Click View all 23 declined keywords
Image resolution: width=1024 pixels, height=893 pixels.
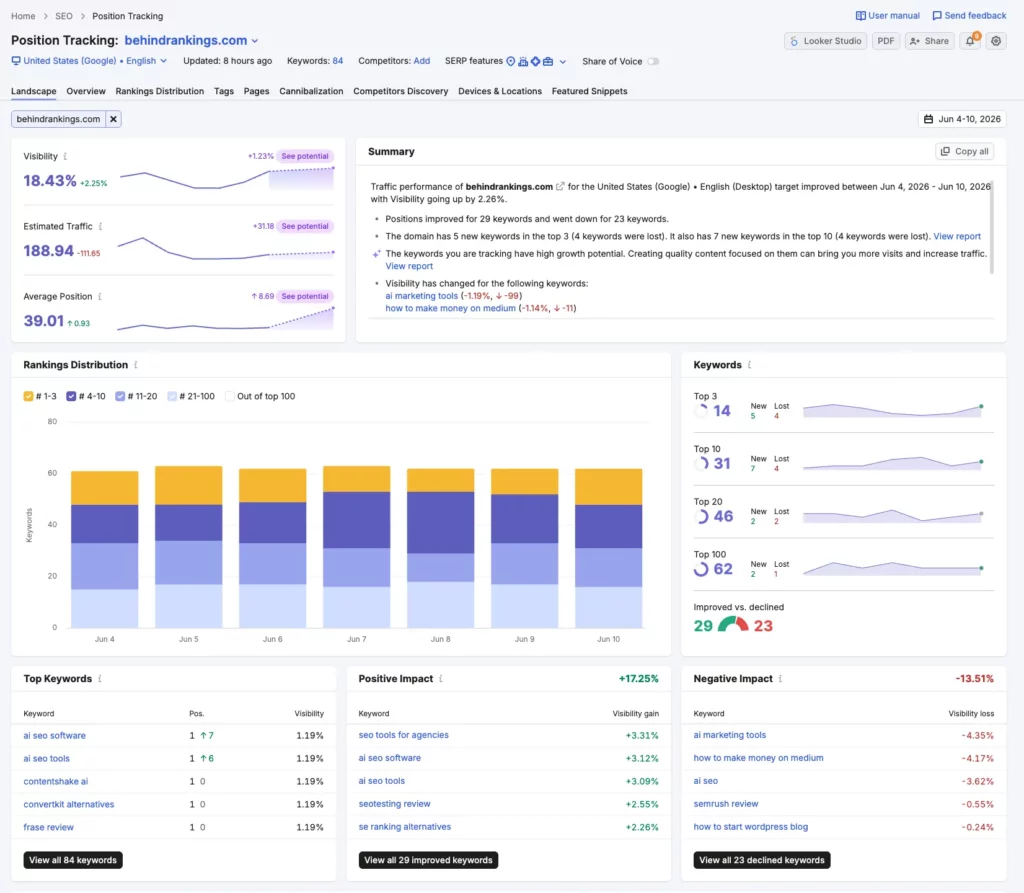pos(761,860)
